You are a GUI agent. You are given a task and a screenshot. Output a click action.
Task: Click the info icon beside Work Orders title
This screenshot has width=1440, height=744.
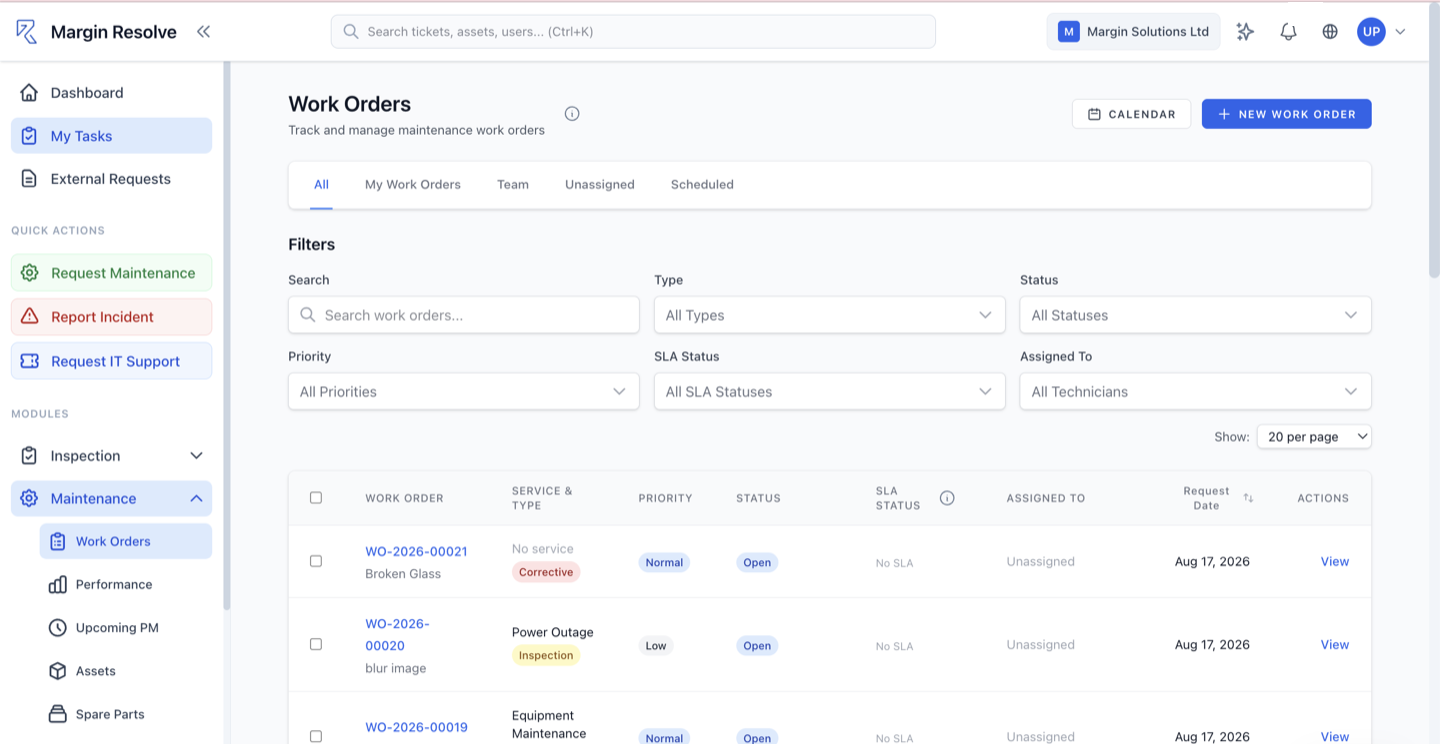pyautogui.click(x=572, y=113)
